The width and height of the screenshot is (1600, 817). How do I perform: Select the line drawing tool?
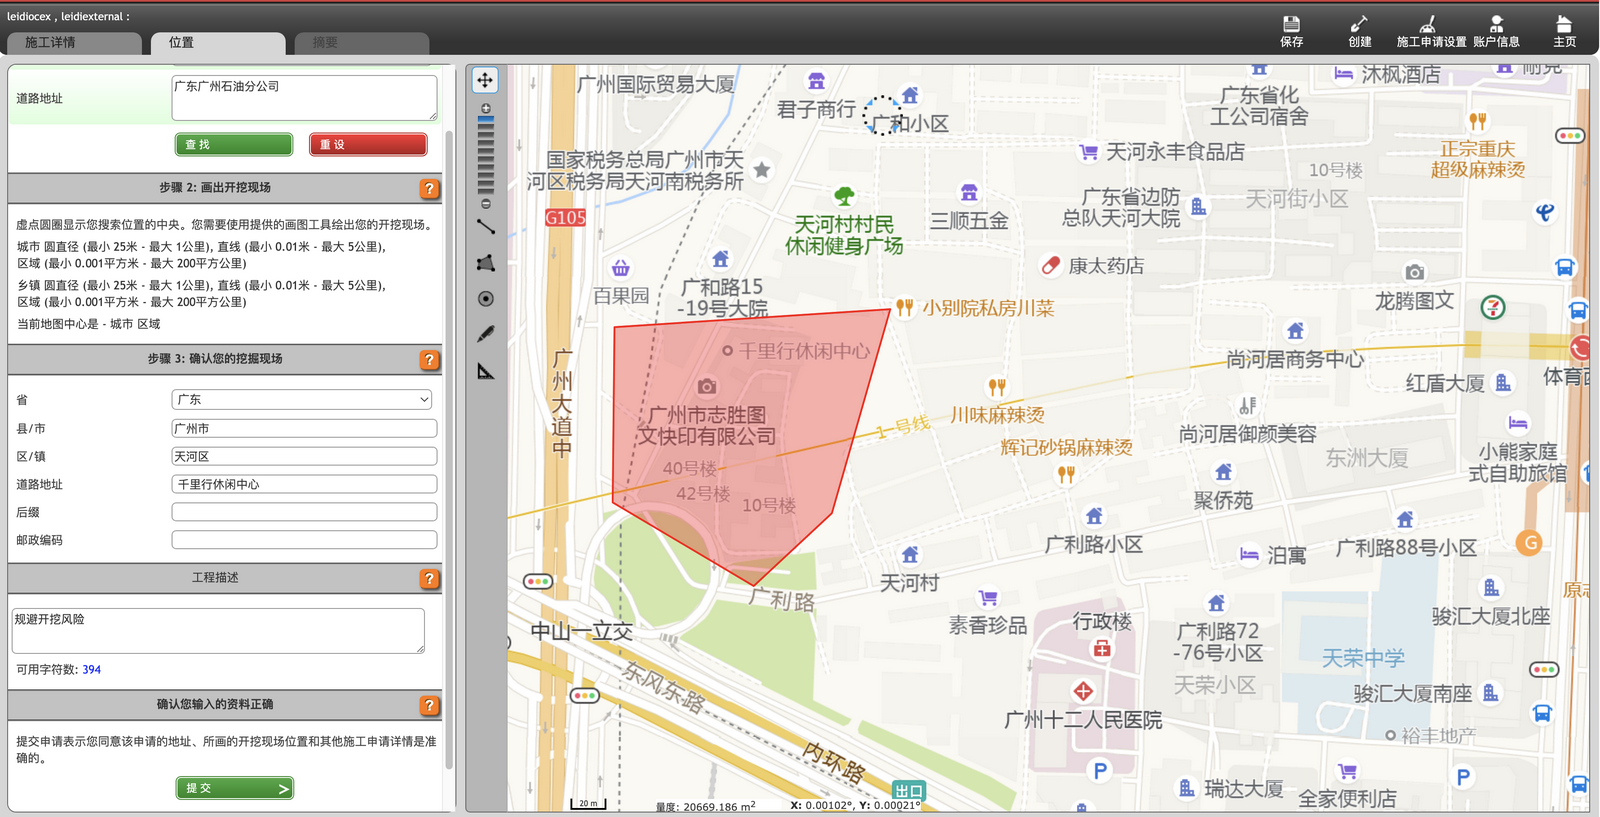[486, 227]
